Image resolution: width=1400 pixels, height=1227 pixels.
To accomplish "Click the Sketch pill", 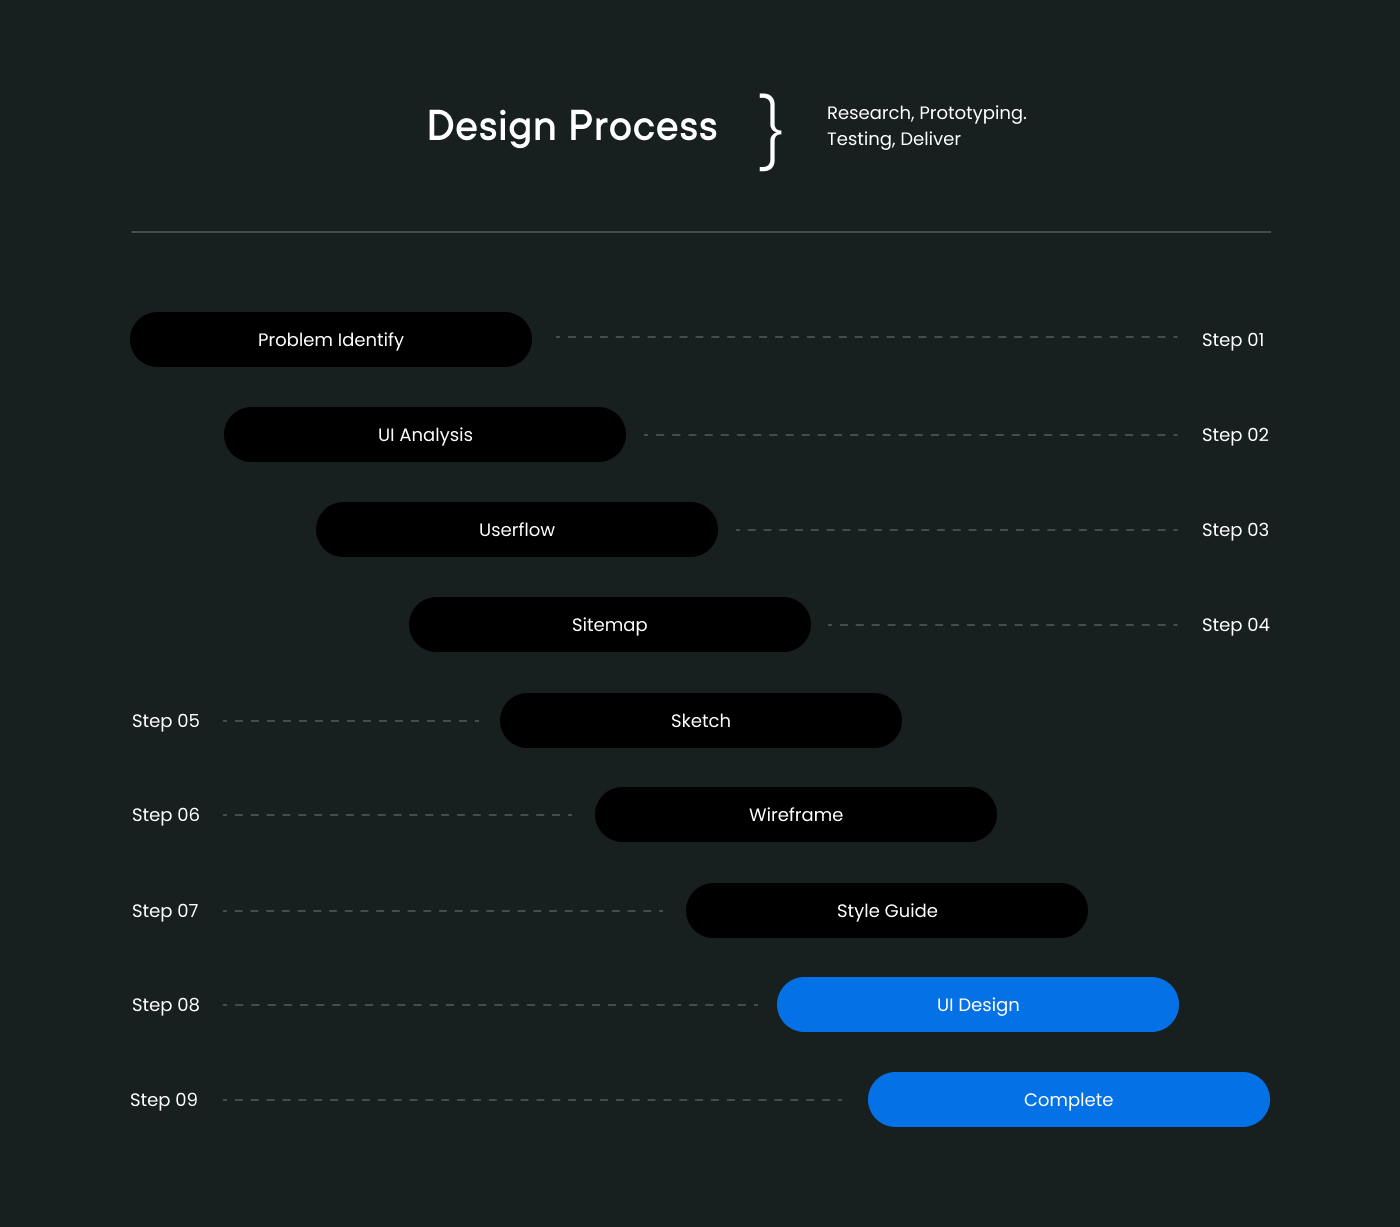I will click(701, 720).
